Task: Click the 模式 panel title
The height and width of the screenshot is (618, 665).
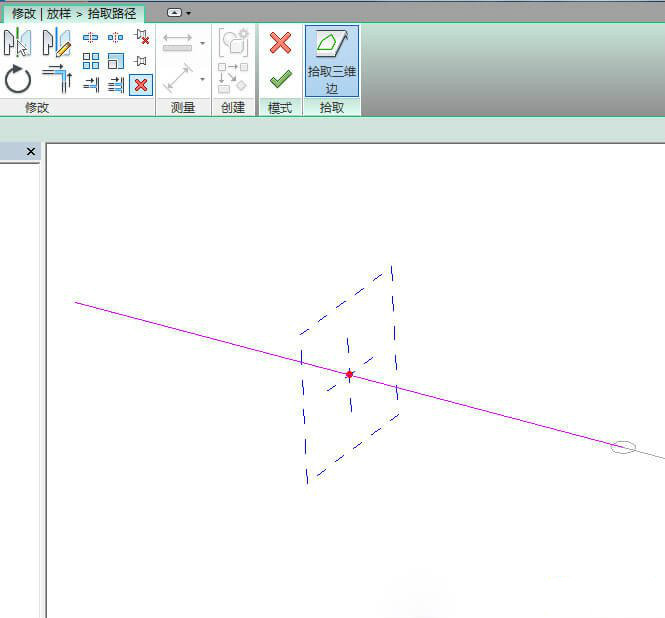Action: click(x=280, y=108)
